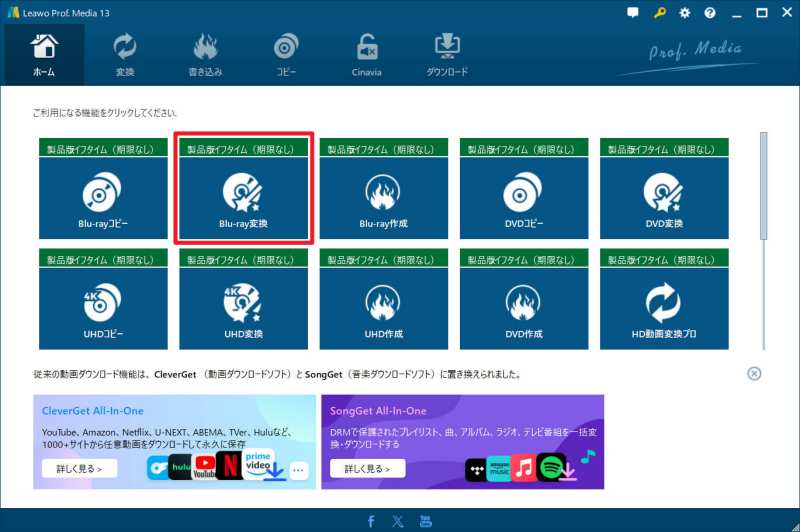800x532 pixels.
Task: Launch the Blu-ray作成 burner tile
Action: [x=384, y=198]
